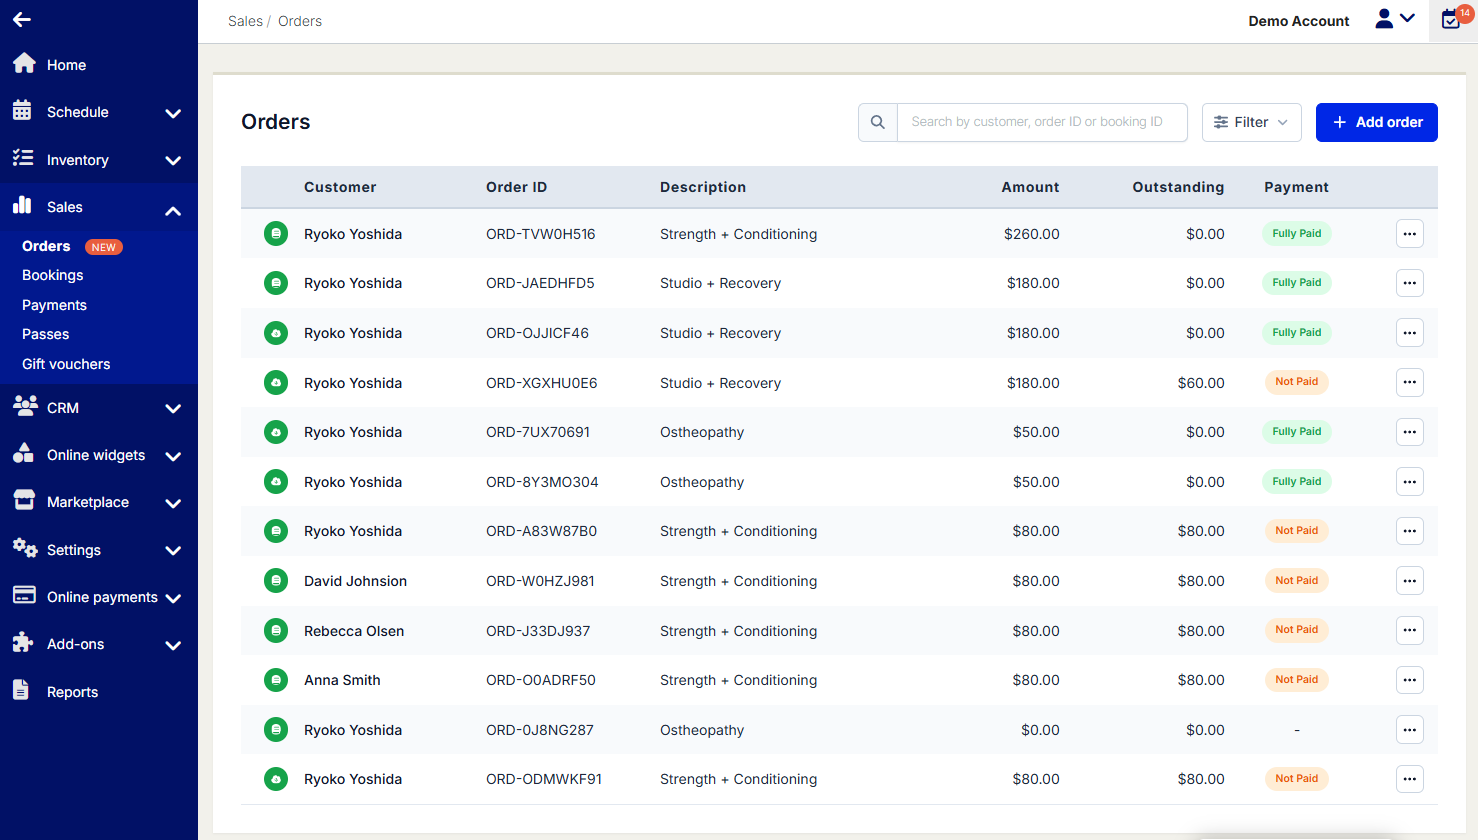Open actions menu for ORD-0J8NG287
The width and height of the screenshot is (1478, 840).
pos(1410,730)
